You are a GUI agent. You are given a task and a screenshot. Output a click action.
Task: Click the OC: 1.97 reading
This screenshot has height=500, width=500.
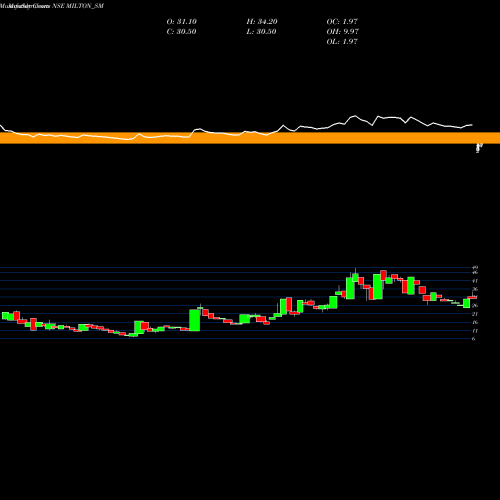(342, 22)
